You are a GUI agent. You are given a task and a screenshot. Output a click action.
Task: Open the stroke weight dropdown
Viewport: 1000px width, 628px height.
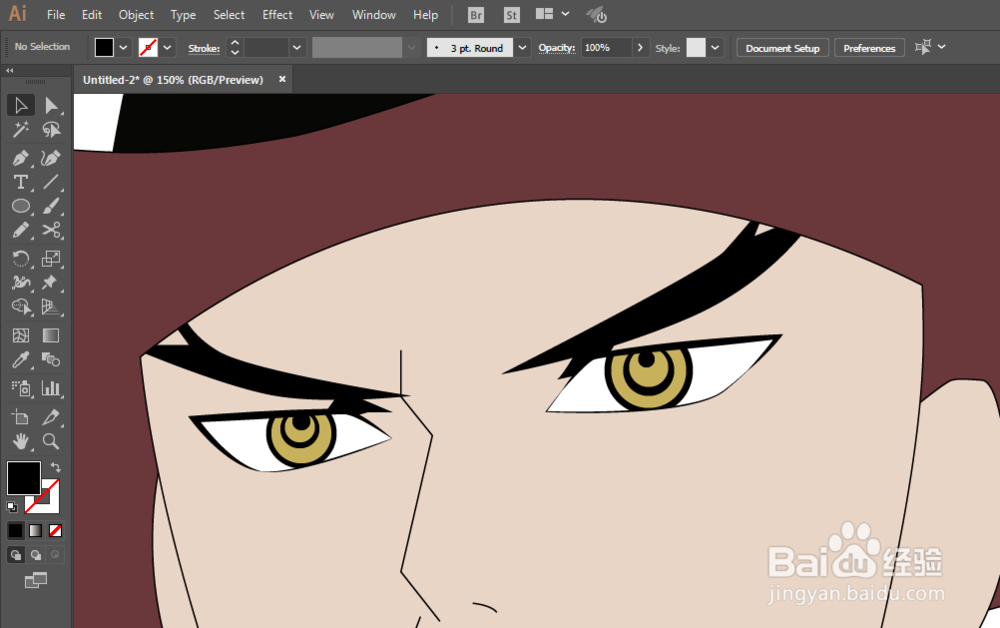click(297, 48)
